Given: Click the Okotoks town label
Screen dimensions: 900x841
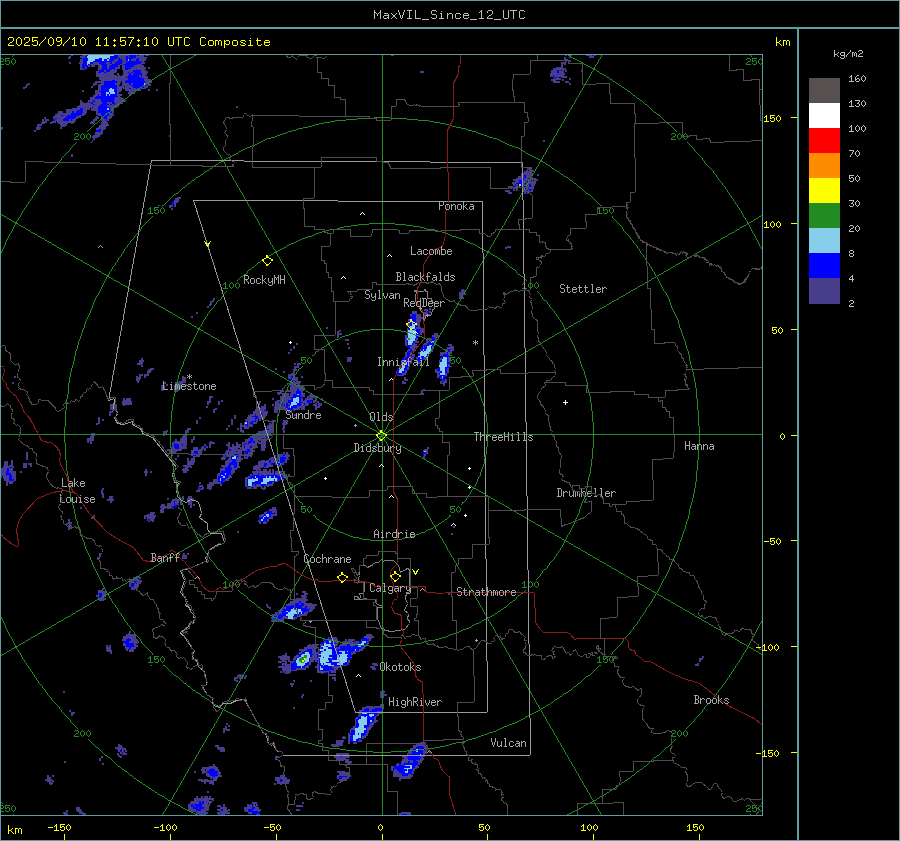Looking at the screenshot, I should 400,667.
